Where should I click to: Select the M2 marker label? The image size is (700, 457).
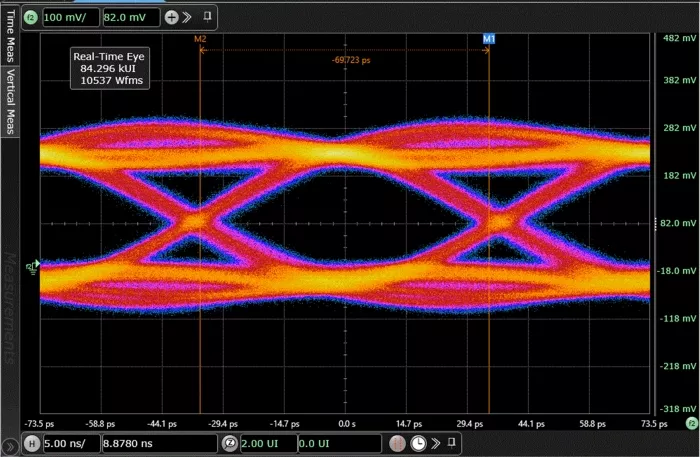pos(200,38)
